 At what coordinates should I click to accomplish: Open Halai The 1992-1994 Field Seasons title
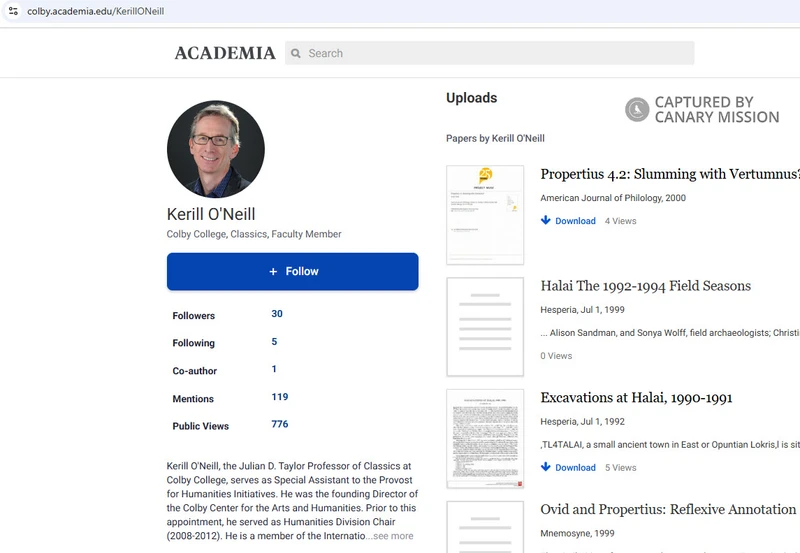pyautogui.click(x=645, y=286)
